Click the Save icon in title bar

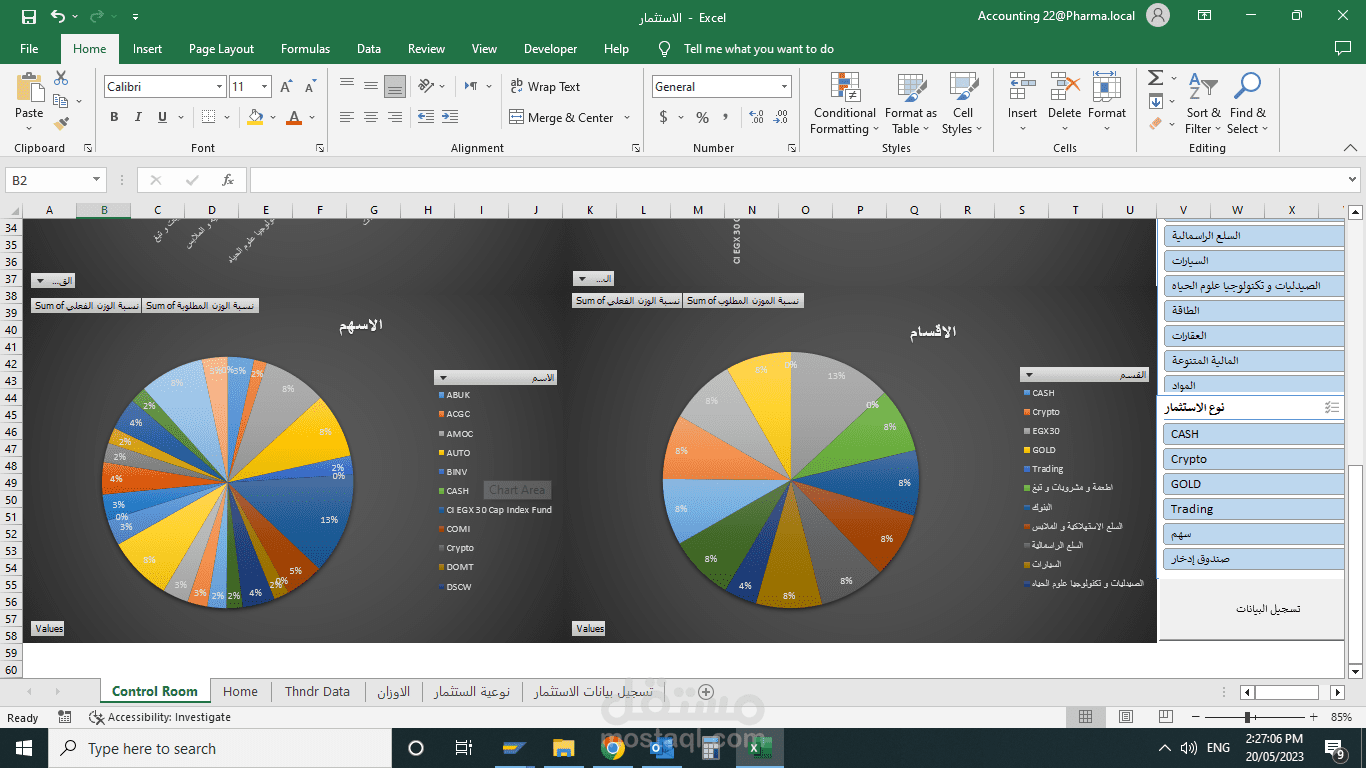(28, 17)
